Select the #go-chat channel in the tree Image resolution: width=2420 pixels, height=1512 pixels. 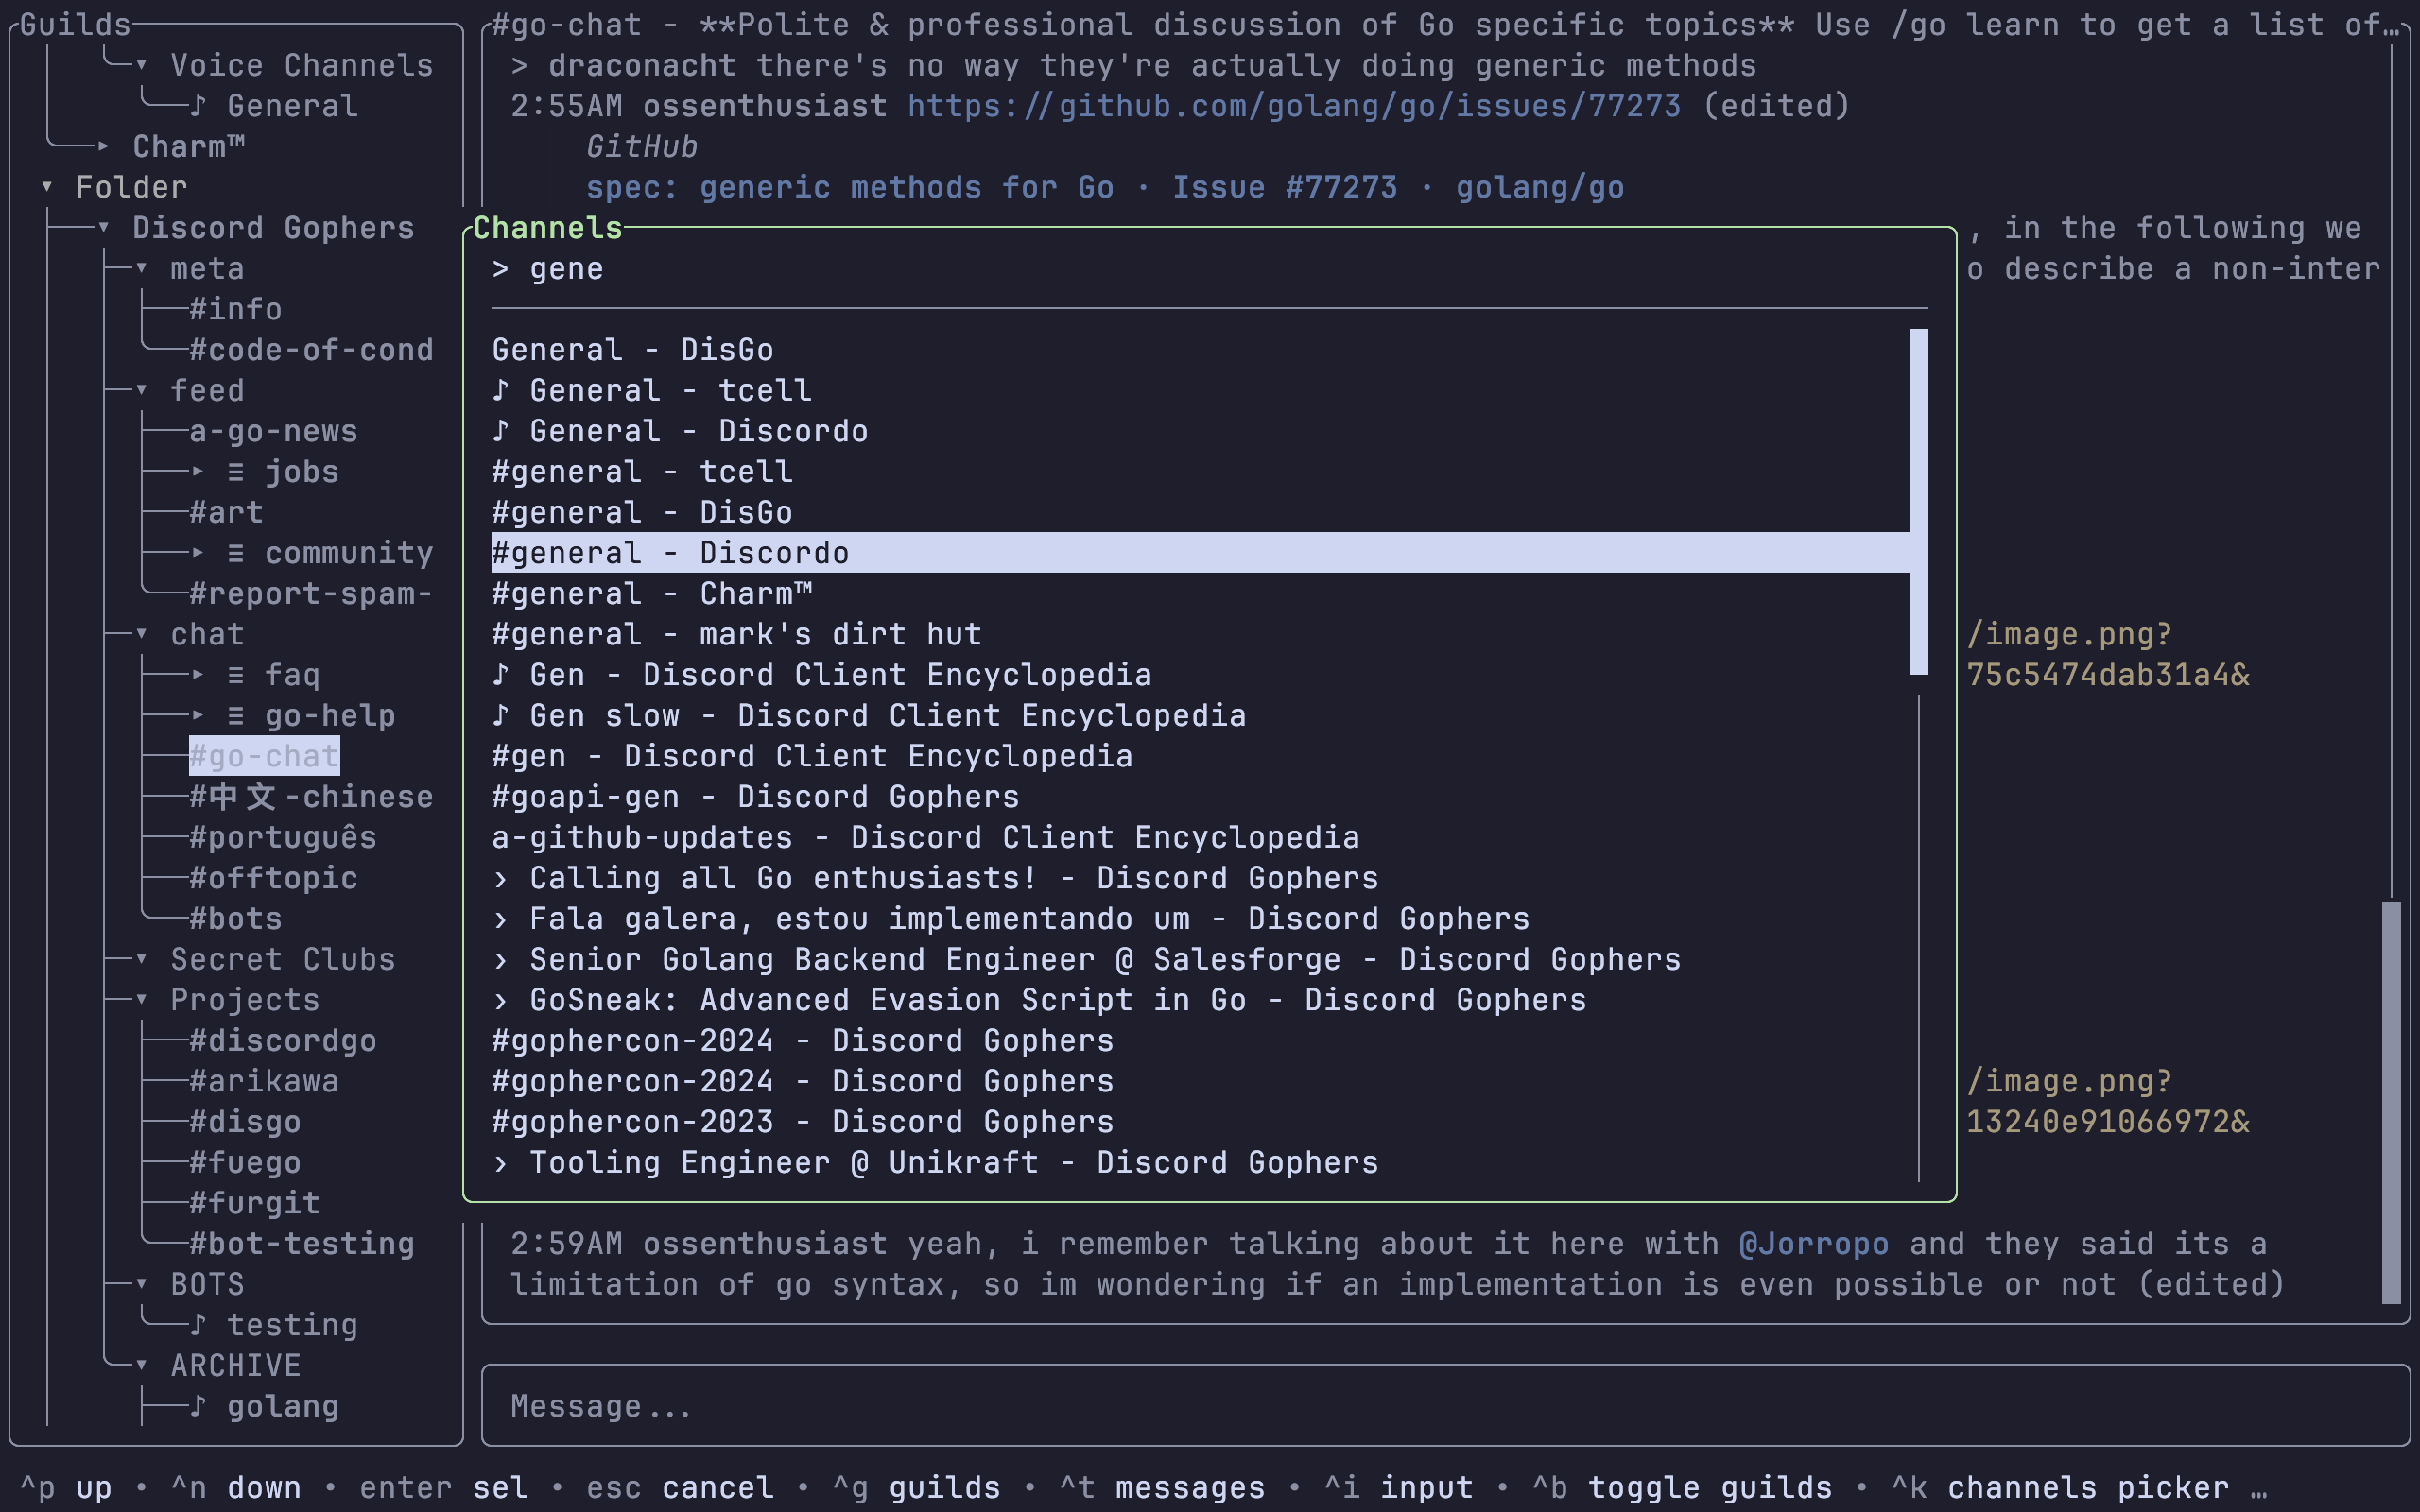264,756
